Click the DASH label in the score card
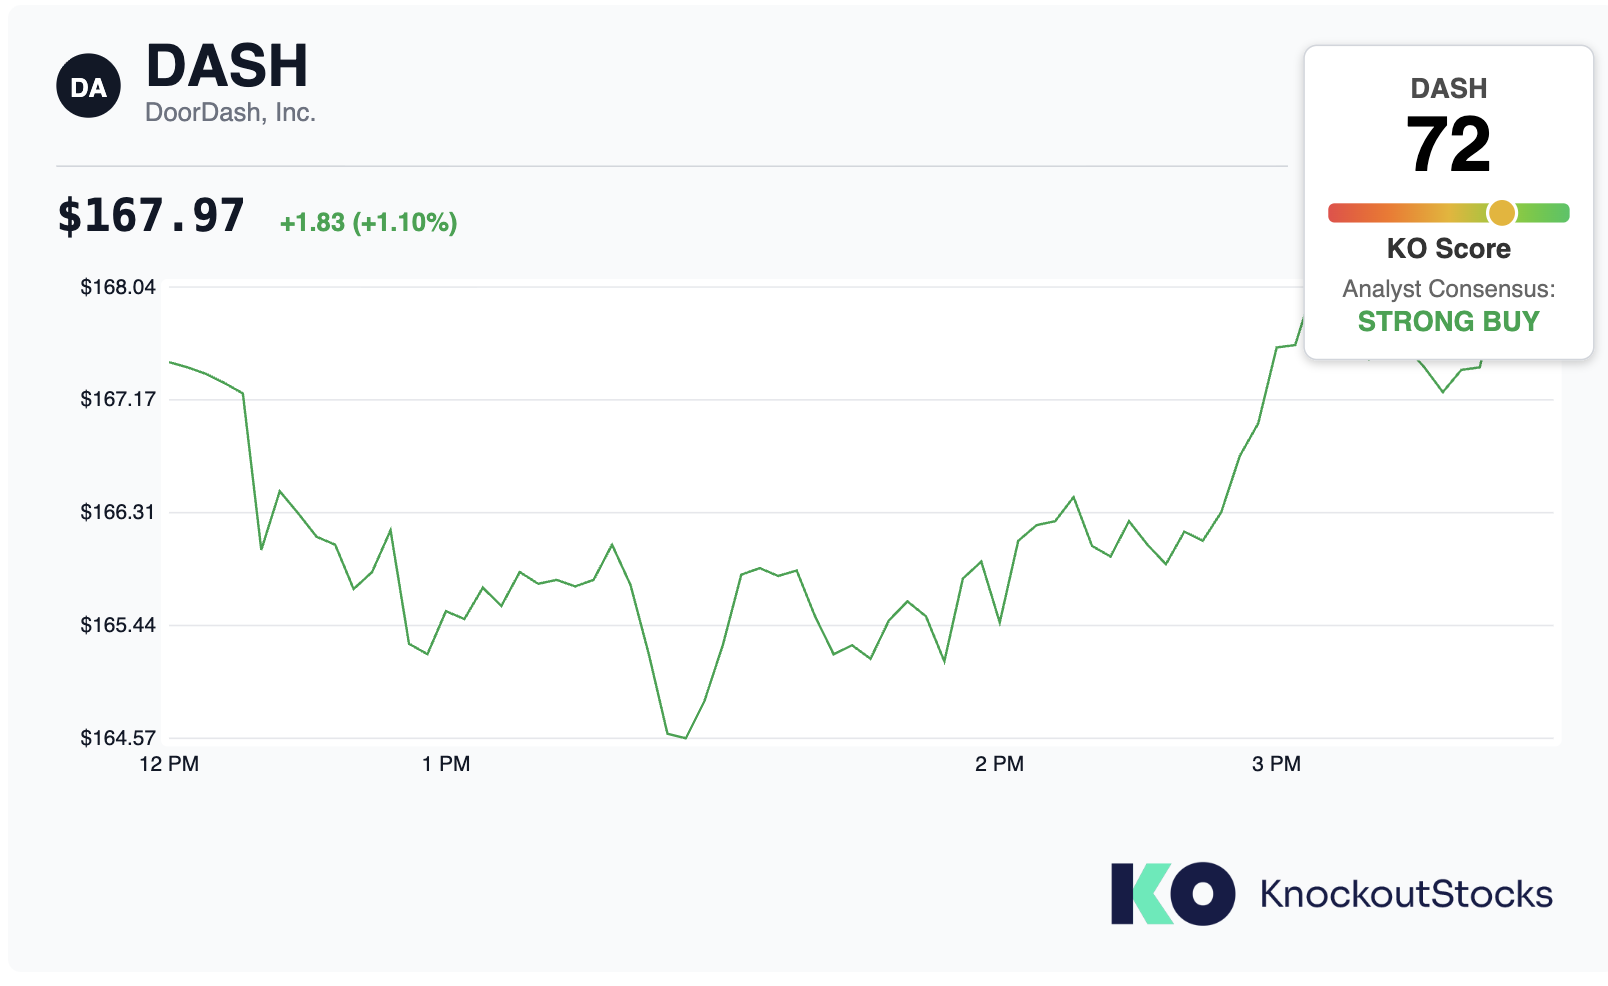 (x=1448, y=89)
